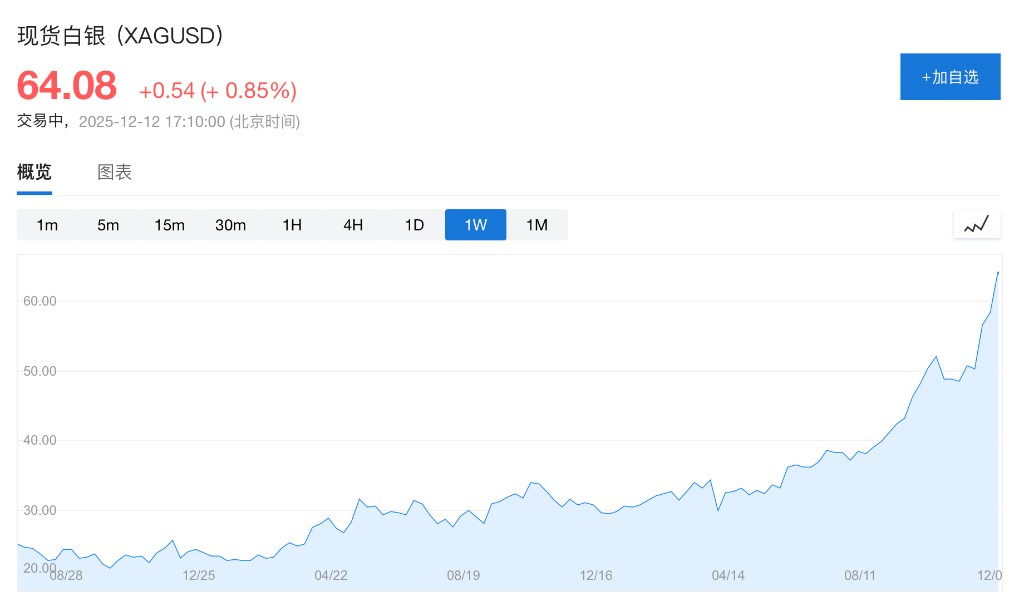Click the 64.08 current price
The image size is (1024, 607).
pyautogui.click(x=67, y=86)
